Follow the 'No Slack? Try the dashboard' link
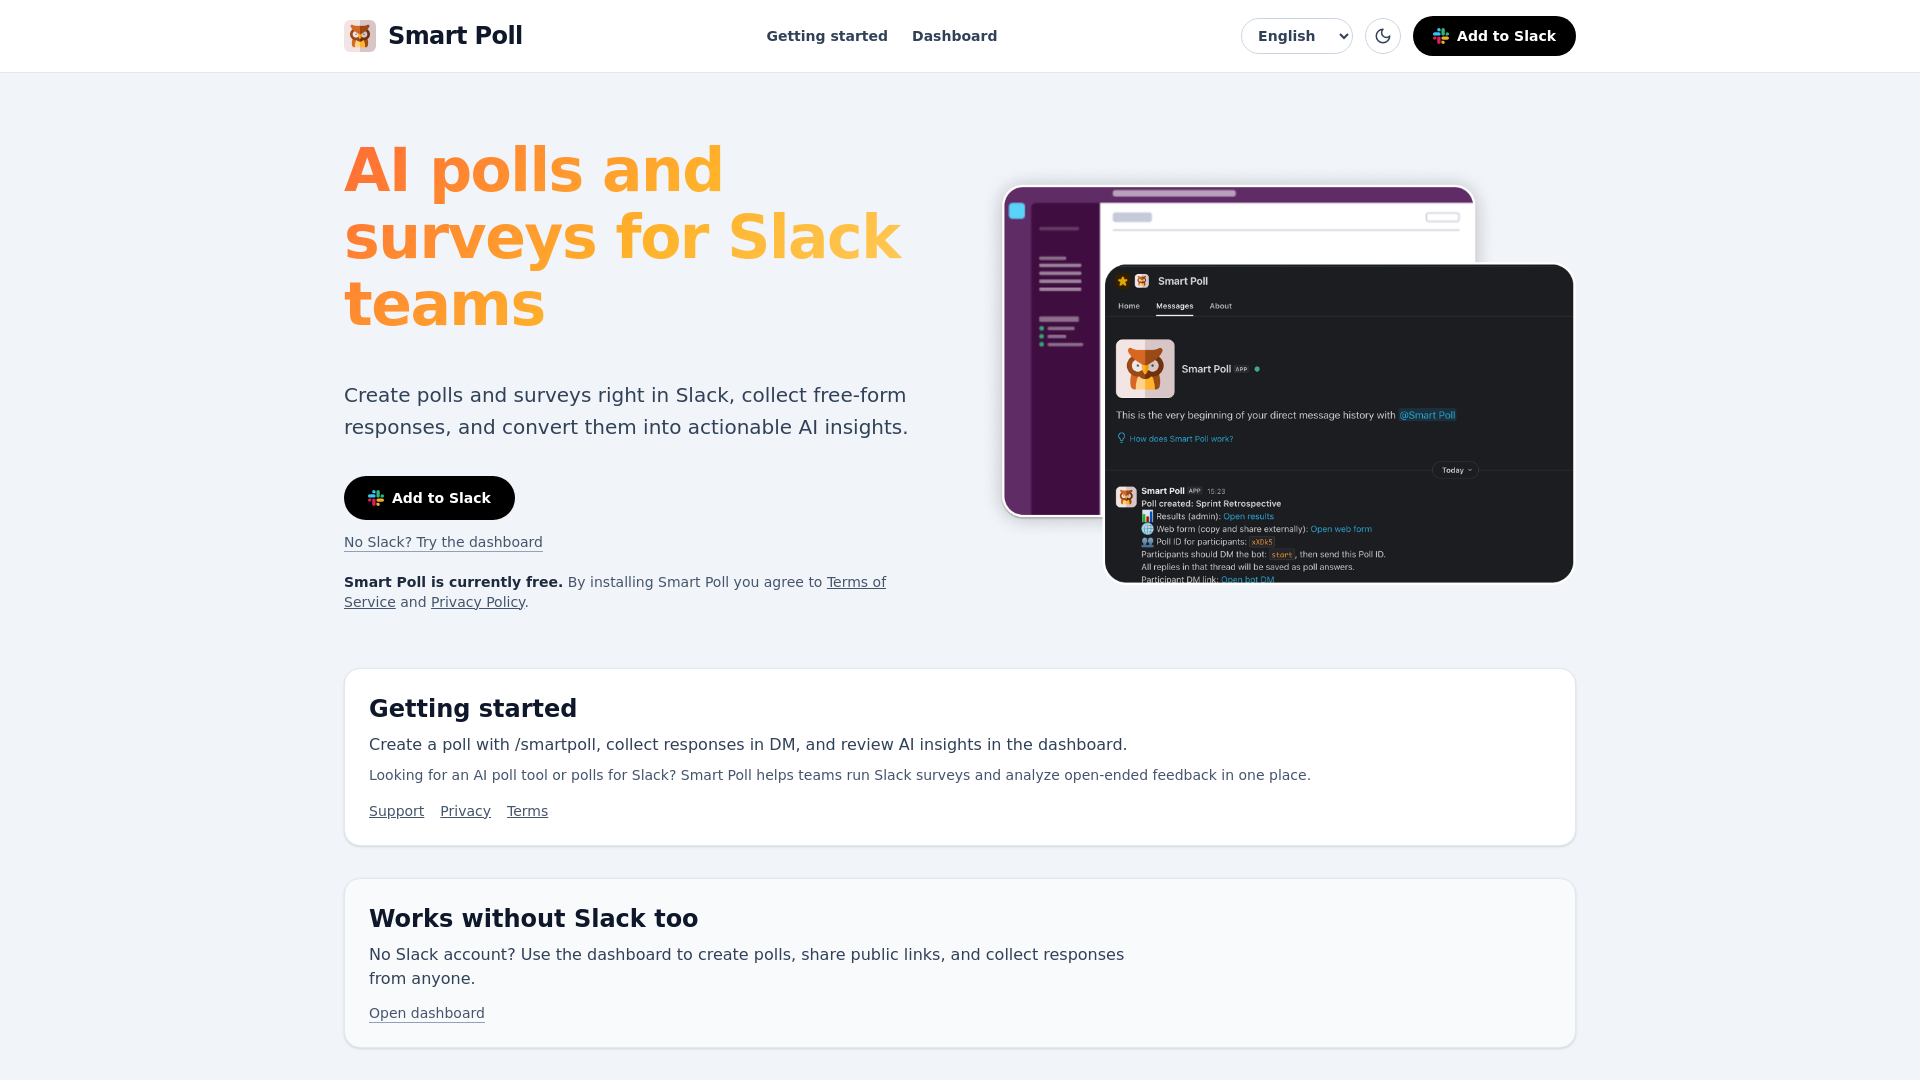The height and width of the screenshot is (1080, 1920). click(x=443, y=542)
